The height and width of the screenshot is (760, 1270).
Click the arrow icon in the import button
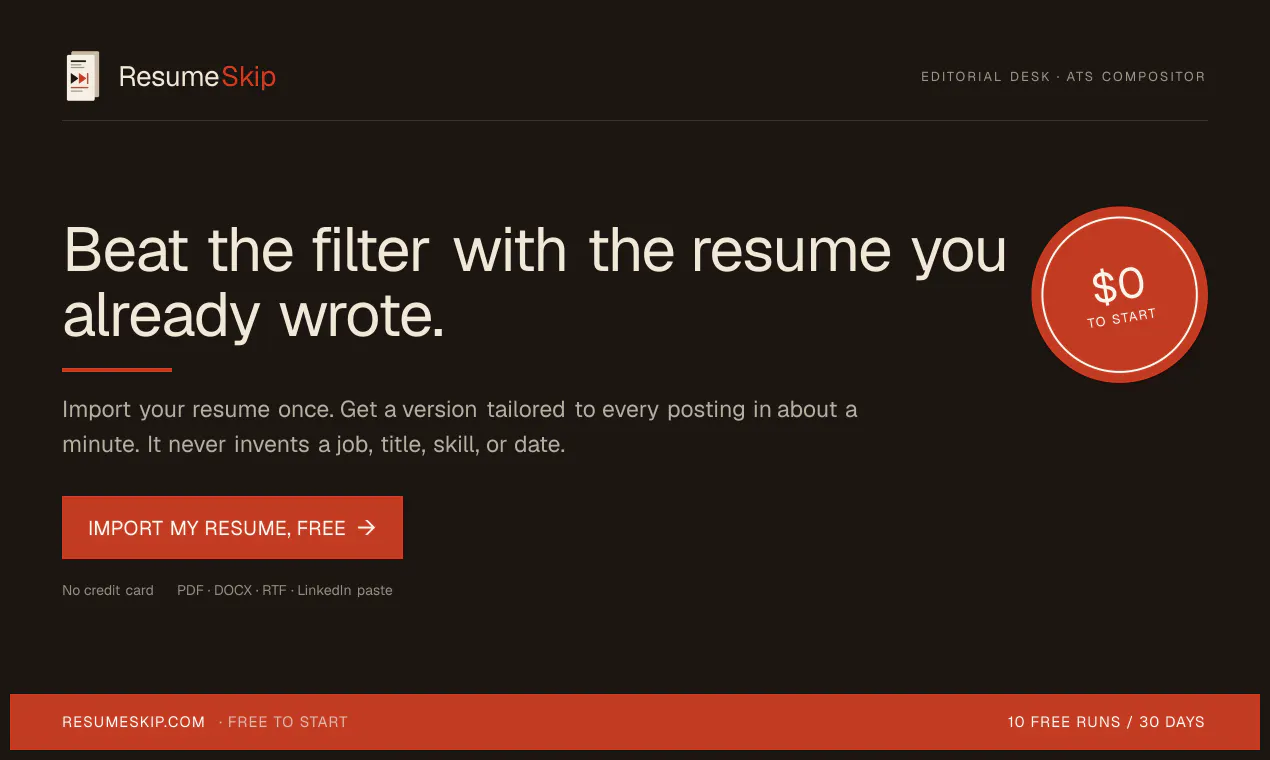(x=367, y=527)
